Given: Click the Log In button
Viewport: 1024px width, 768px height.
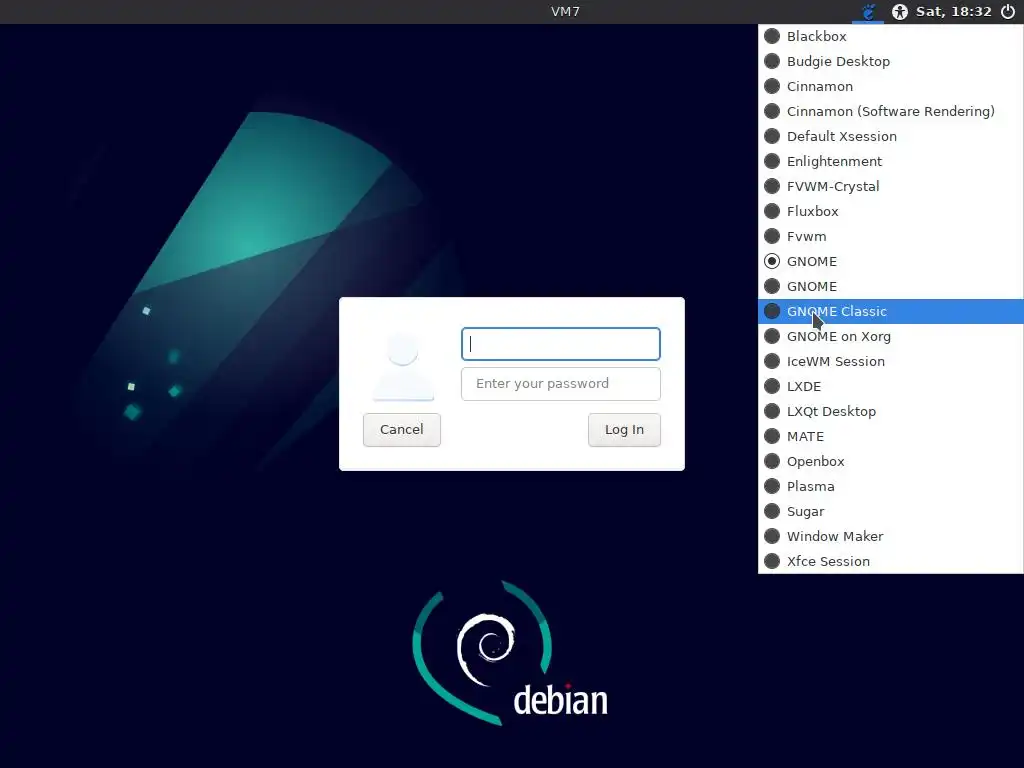Looking at the screenshot, I should tap(624, 430).
